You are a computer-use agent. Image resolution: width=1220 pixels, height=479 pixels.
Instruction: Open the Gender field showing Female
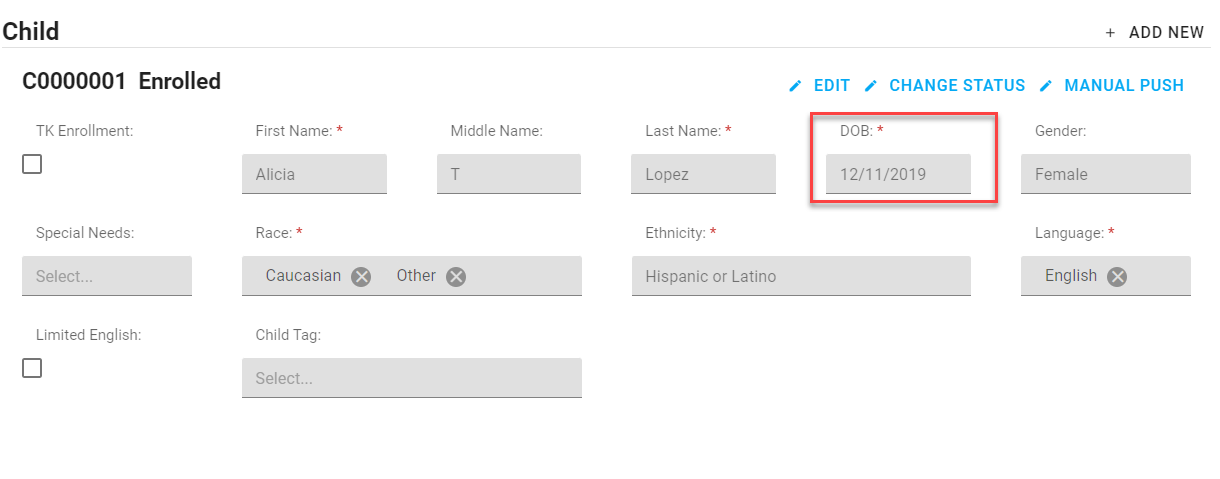(1105, 174)
